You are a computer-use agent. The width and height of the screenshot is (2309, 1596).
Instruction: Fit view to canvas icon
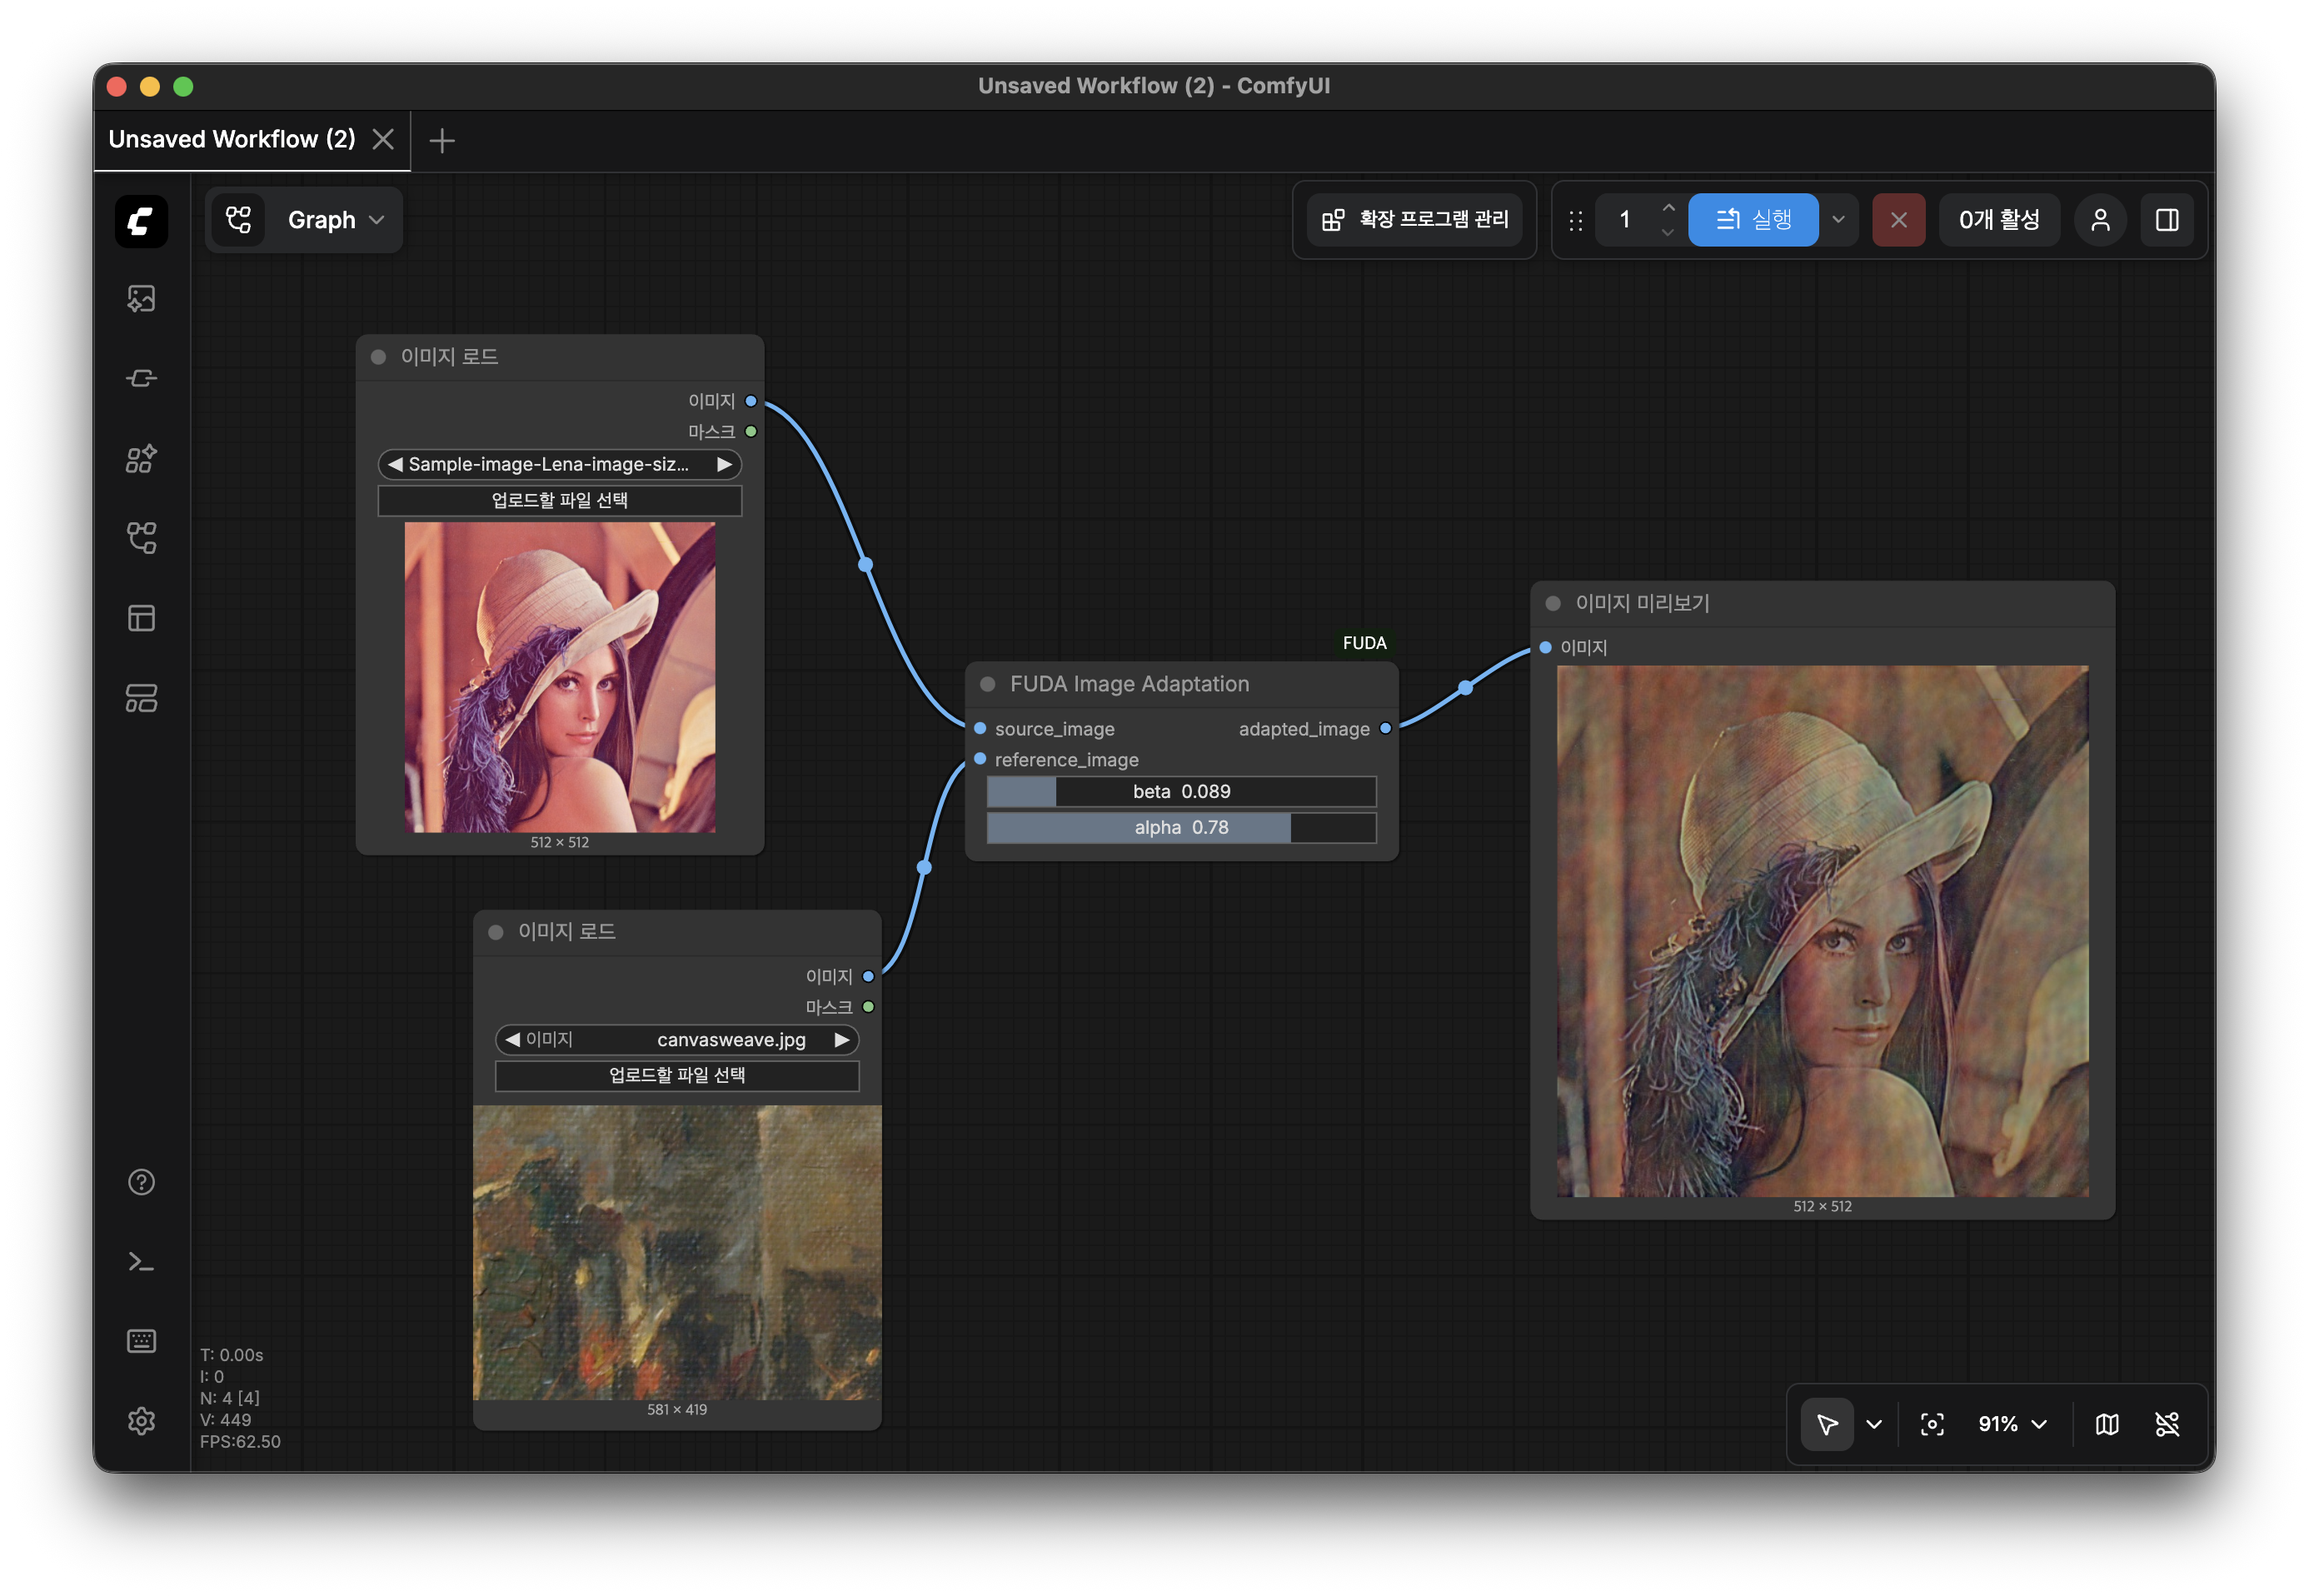(x=1932, y=1424)
